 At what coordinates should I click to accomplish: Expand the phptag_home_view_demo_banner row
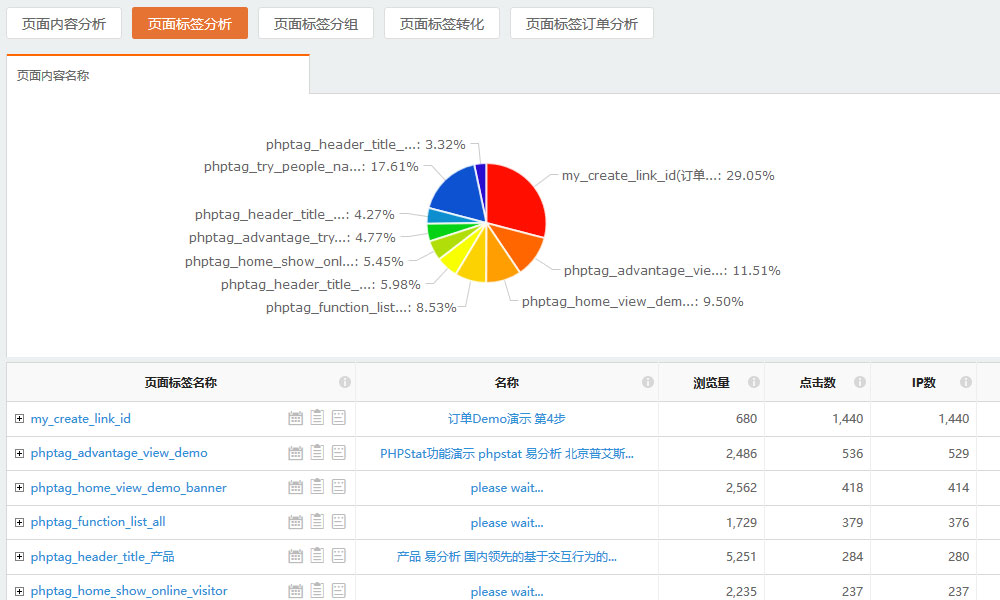pyautogui.click(x=19, y=488)
